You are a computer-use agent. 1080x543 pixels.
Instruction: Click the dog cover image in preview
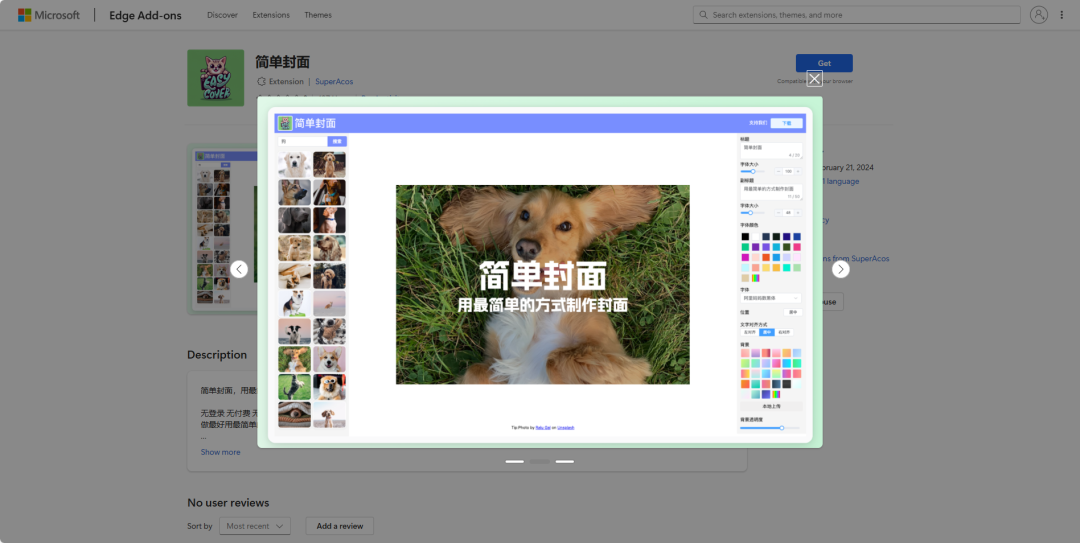(543, 285)
